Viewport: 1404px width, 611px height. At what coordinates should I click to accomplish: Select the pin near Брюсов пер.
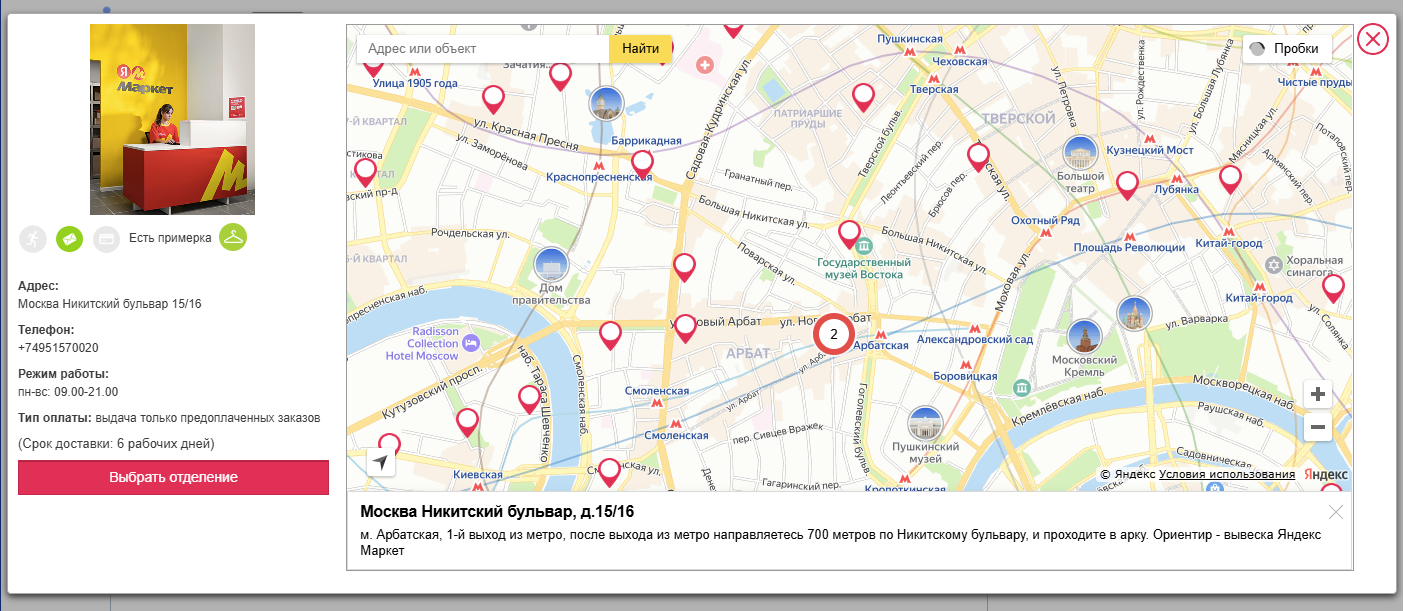point(977,158)
